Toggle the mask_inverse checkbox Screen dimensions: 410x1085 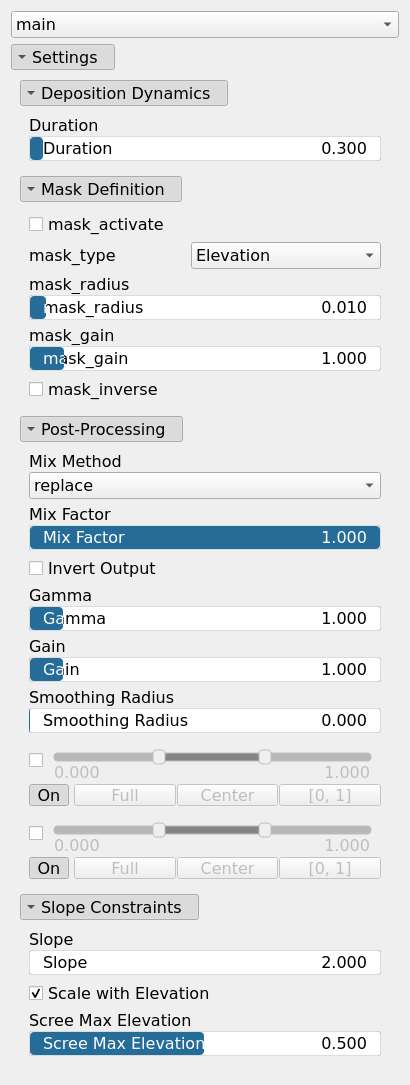click(x=36, y=389)
